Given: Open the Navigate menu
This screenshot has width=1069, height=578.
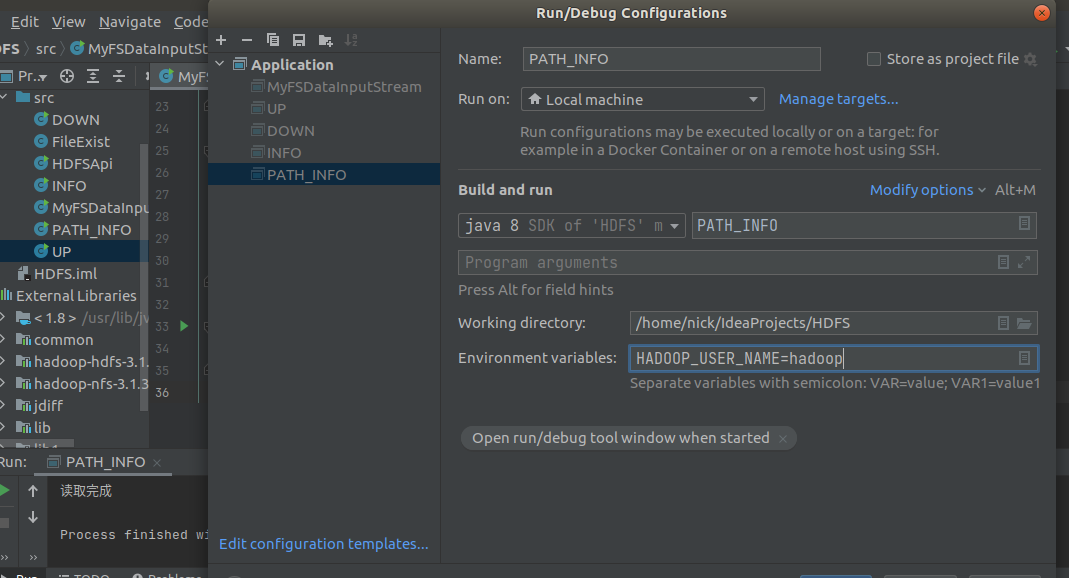Looking at the screenshot, I should coord(129,21).
